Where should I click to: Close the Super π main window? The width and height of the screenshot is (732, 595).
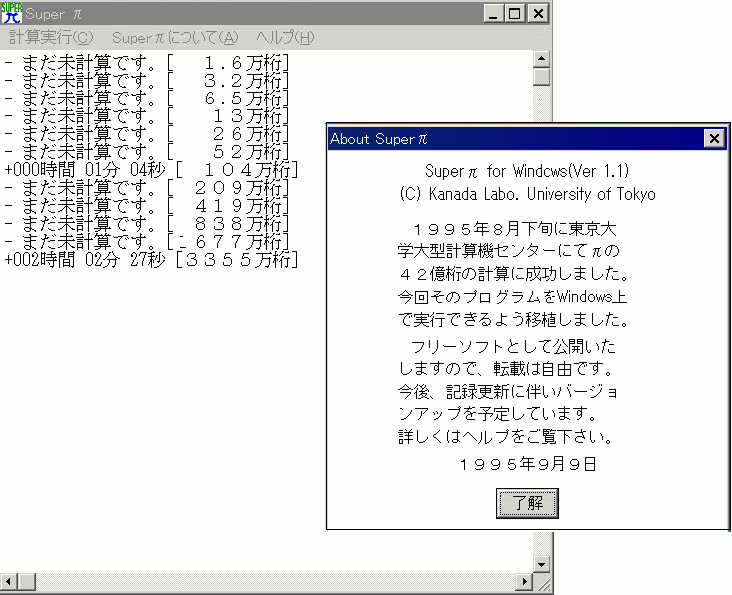[x=538, y=13]
